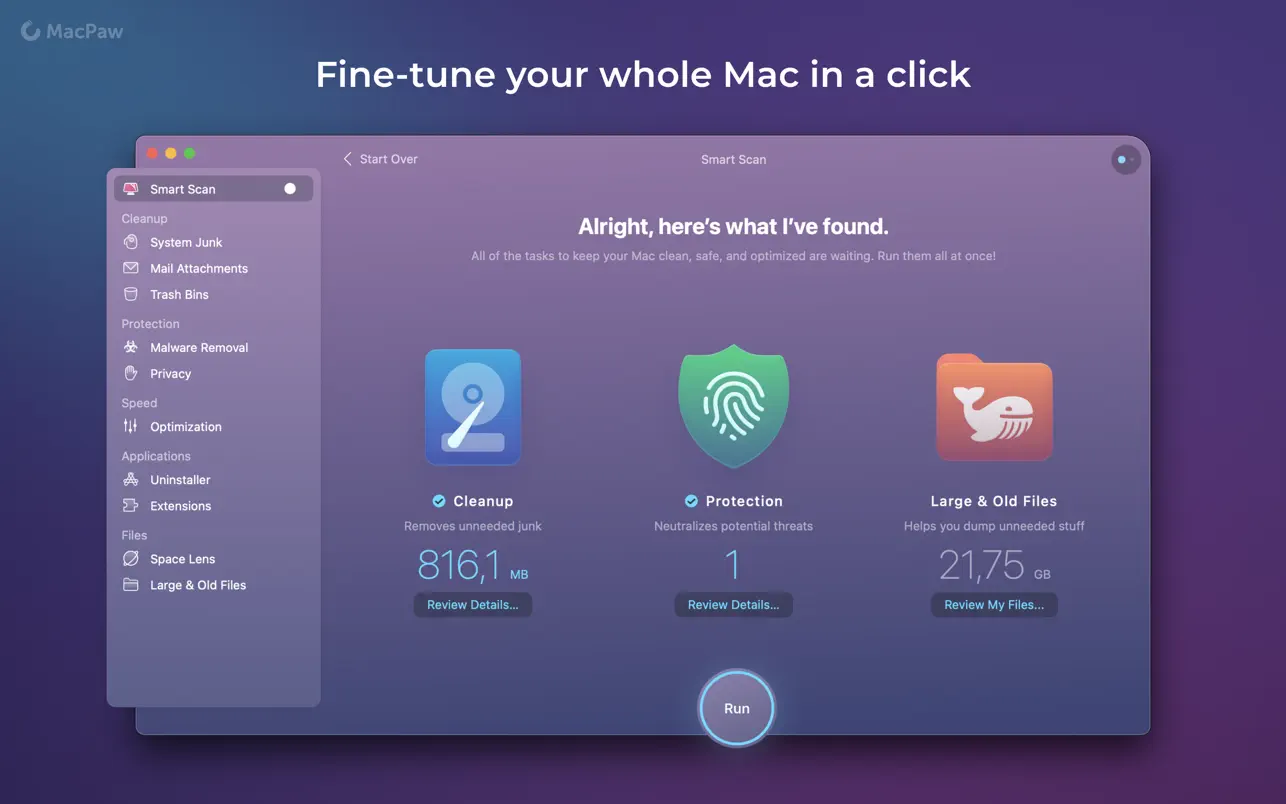Open Large & Old Files sidebar item

pyautogui.click(x=197, y=585)
